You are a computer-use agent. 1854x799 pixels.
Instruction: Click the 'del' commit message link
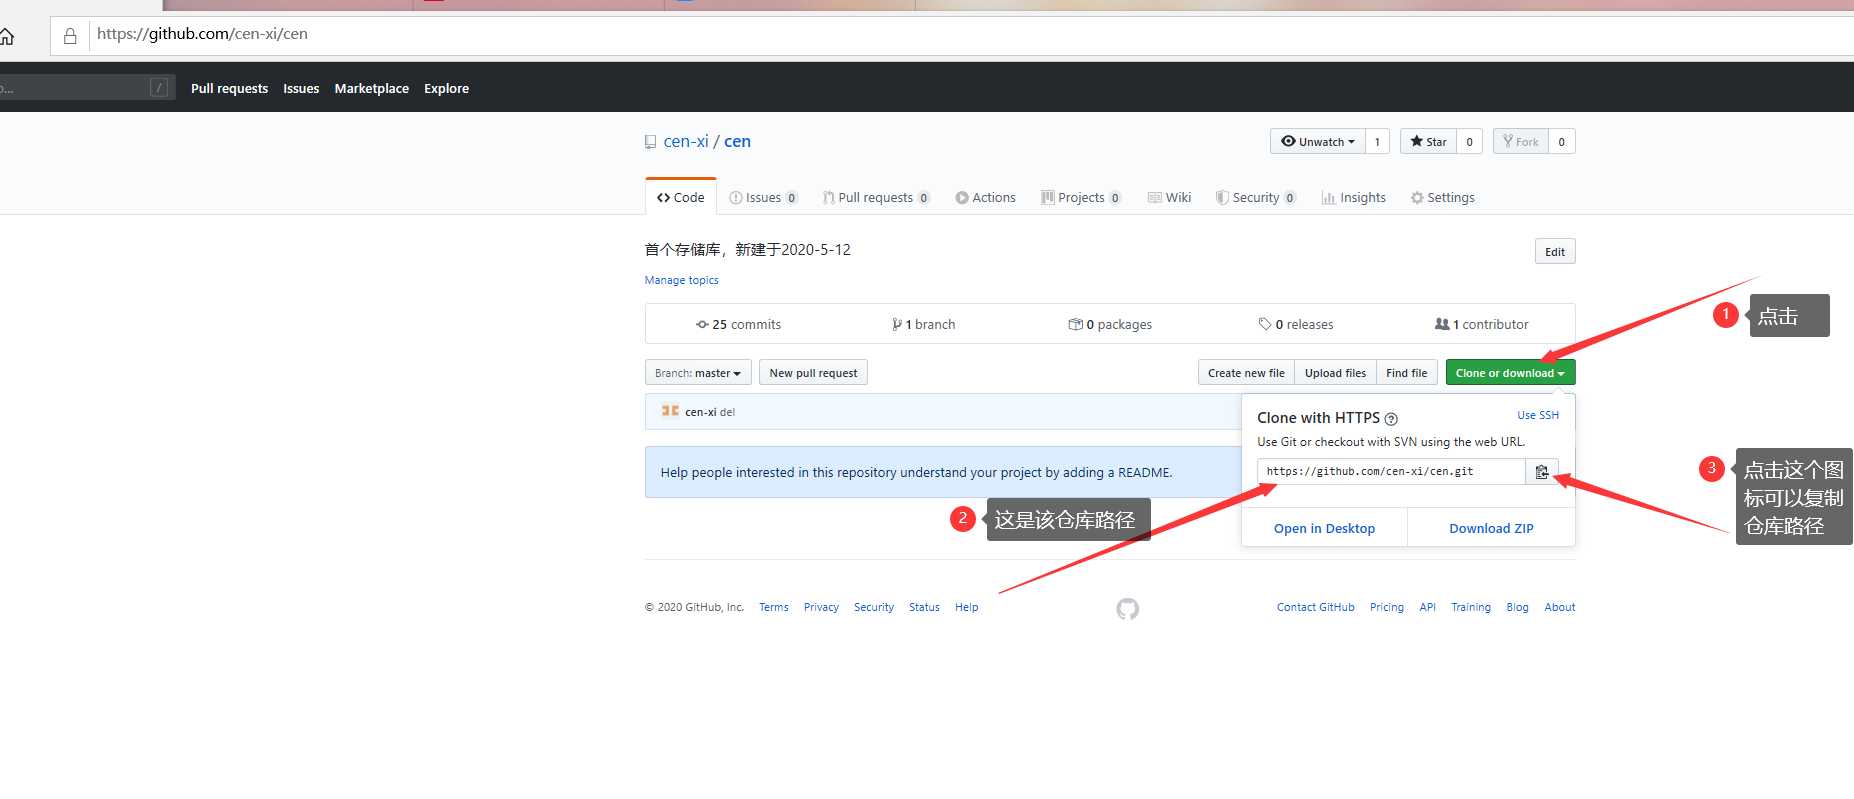pos(727,412)
